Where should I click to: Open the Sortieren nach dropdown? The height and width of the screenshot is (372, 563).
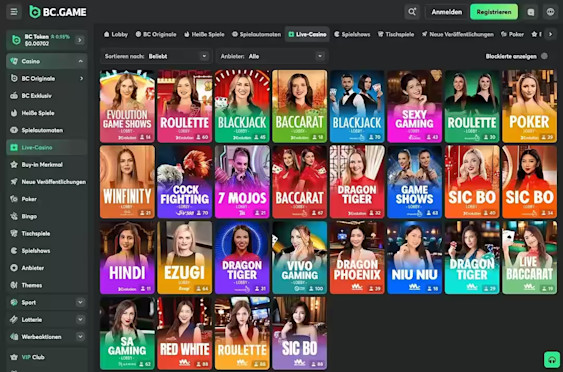pos(156,56)
